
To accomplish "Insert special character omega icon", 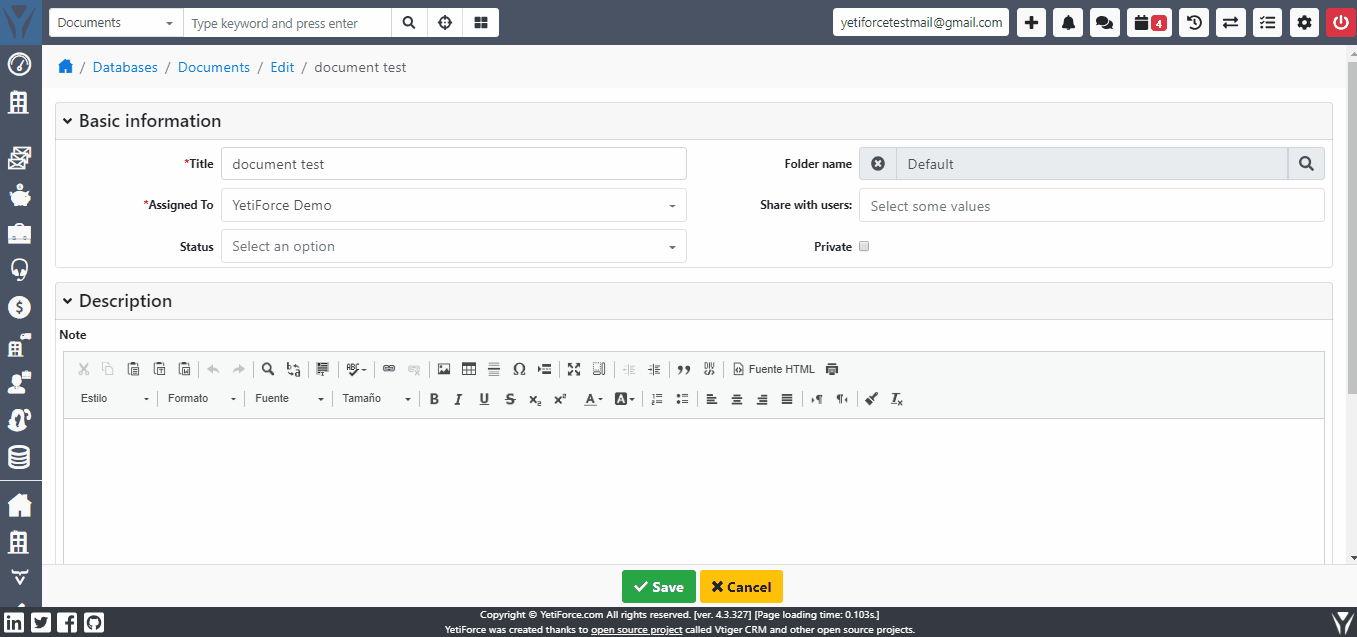I will (519, 369).
